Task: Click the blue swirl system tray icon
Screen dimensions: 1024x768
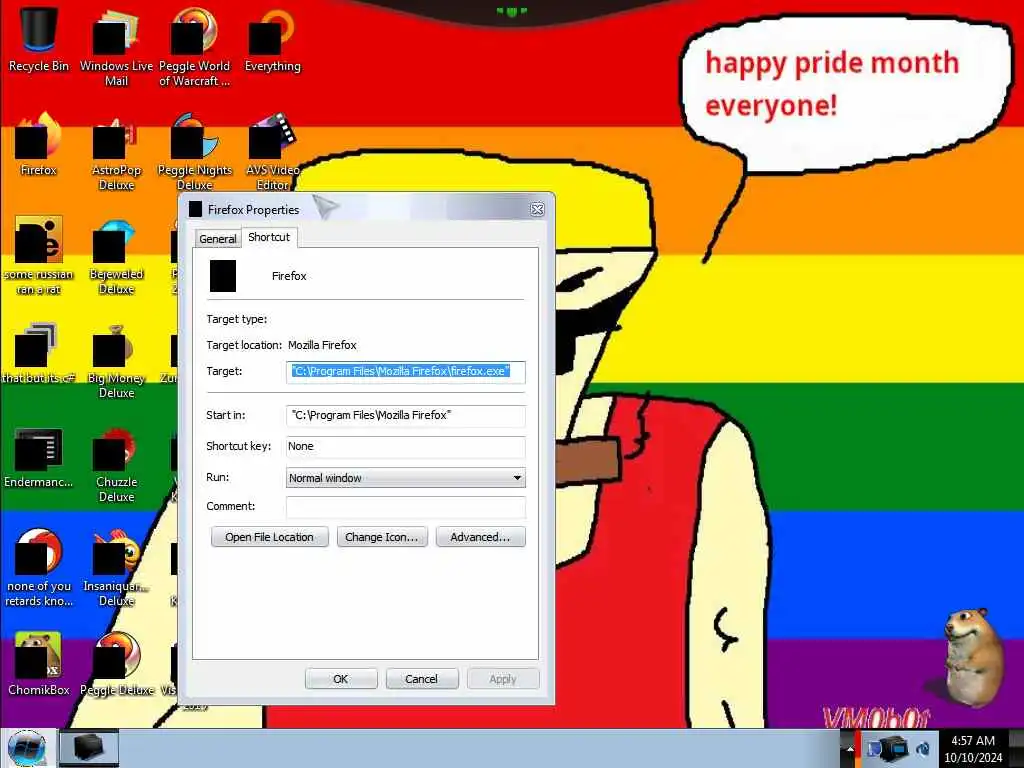Action: click(923, 748)
